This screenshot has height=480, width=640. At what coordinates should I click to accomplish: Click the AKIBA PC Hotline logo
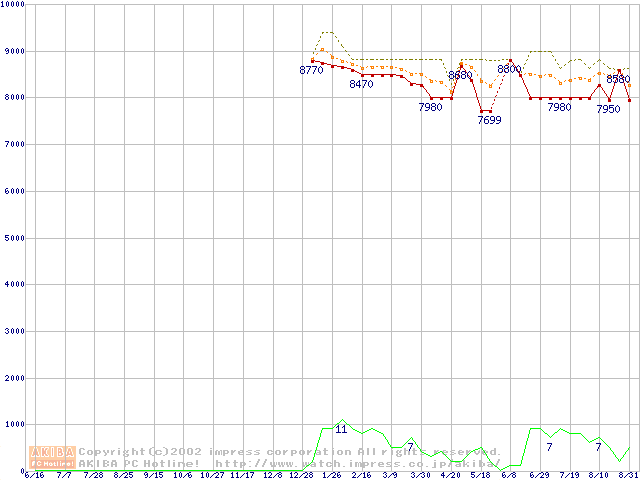[53, 457]
